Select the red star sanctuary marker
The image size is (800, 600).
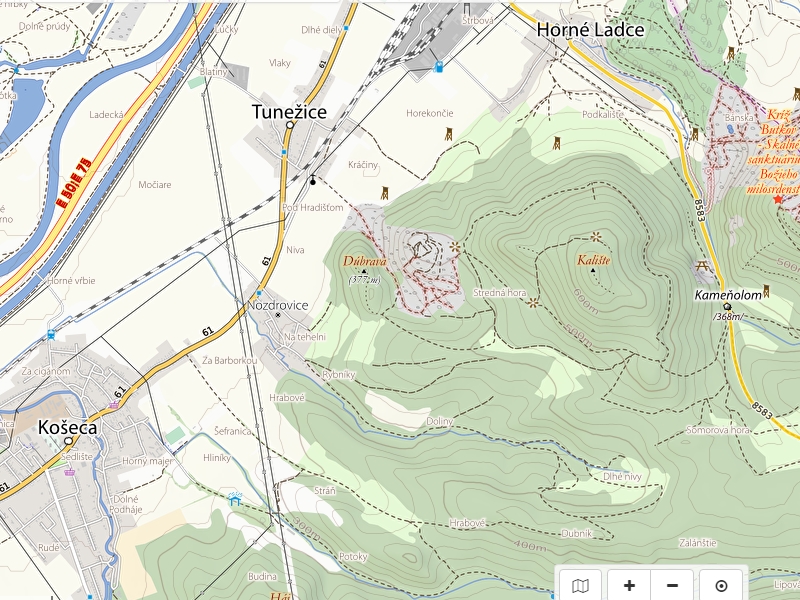click(778, 199)
